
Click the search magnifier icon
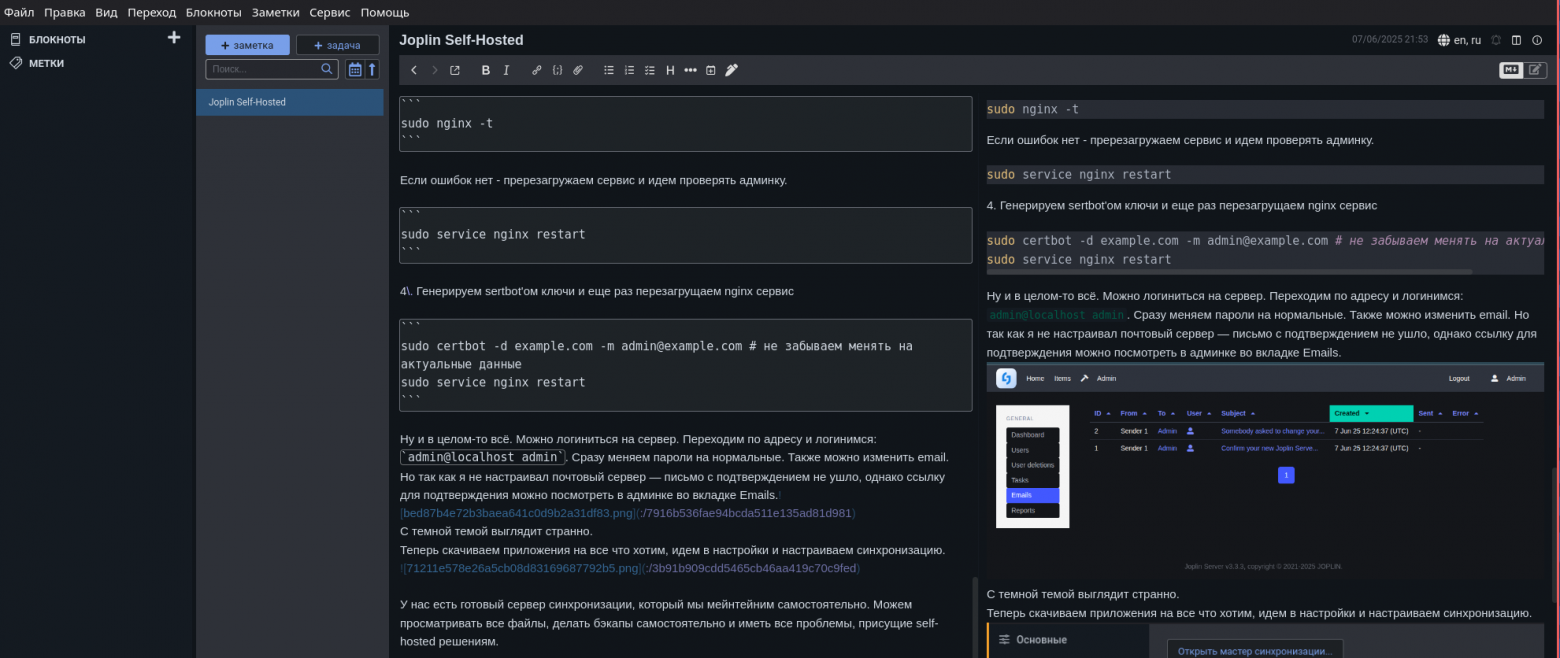[x=328, y=69]
